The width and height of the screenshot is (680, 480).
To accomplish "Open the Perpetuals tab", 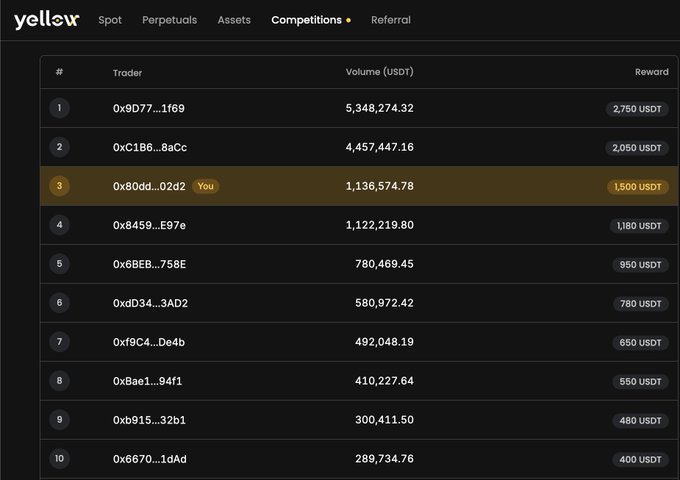I will pos(170,20).
